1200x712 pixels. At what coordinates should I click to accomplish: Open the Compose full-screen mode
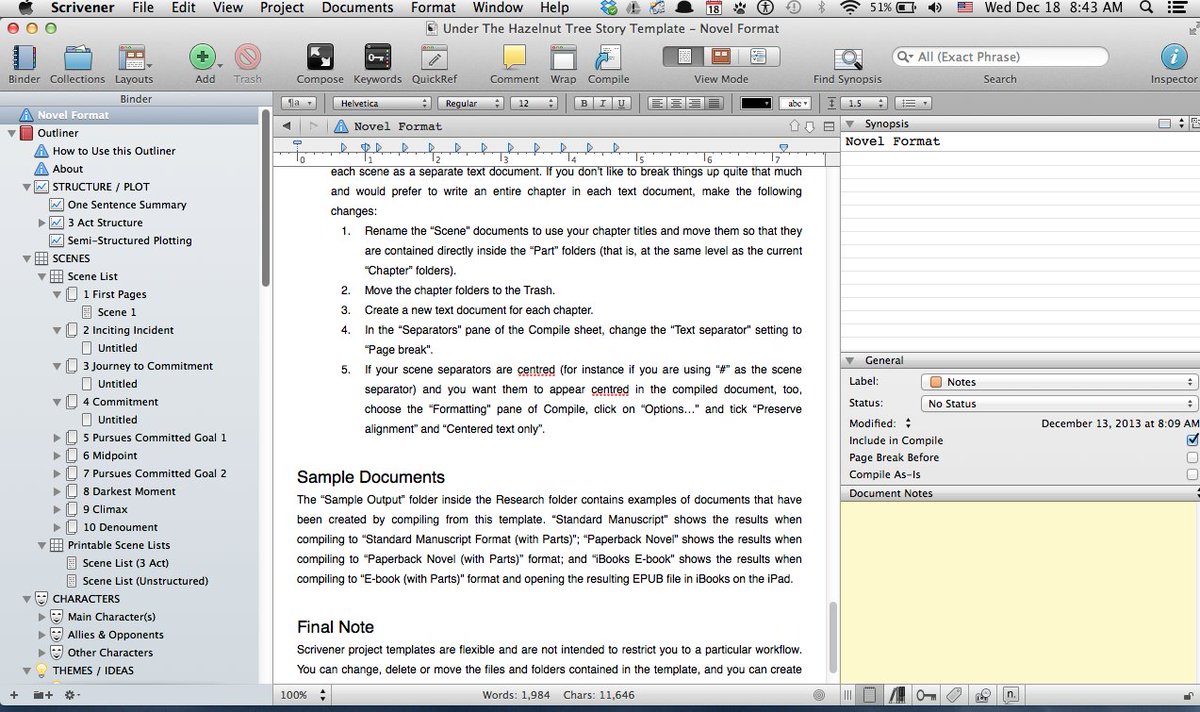tap(319, 58)
